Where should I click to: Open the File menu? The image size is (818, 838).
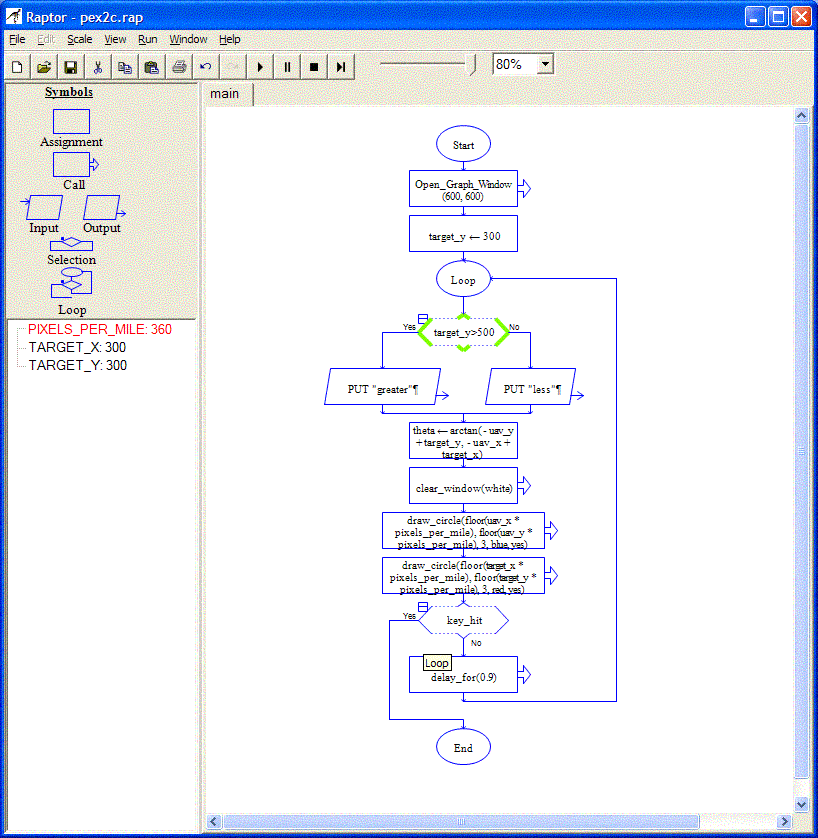tap(17, 40)
